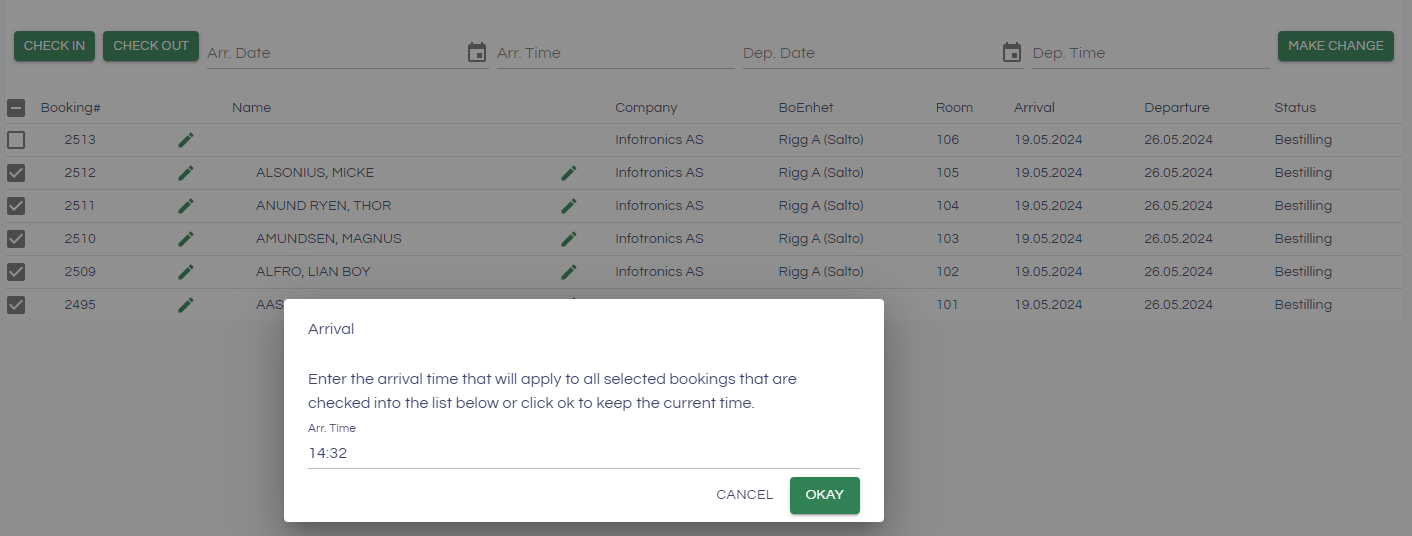Click the Arr. Time field showing 14:32
Image resolution: width=1412 pixels, height=536 pixels.
(583, 454)
